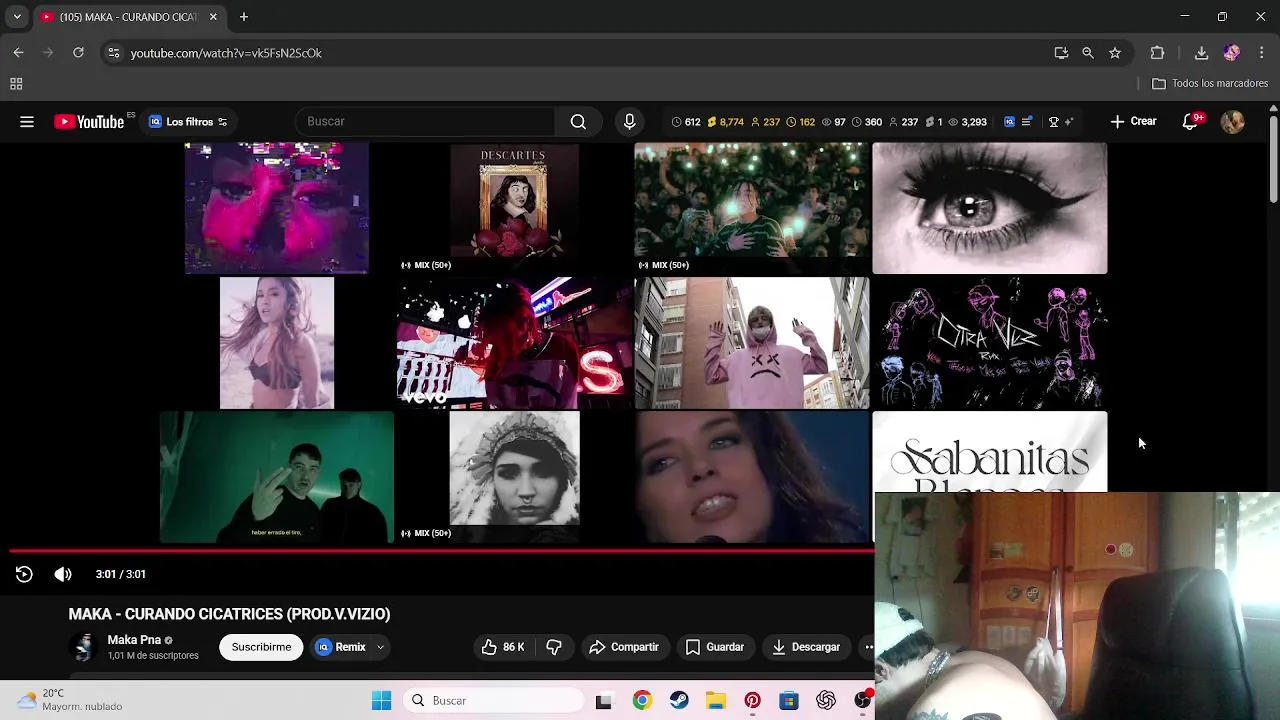The height and width of the screenshot is (720, 1280).
Task: Expand the Remix dropdown arrow
Action: [x=380, y=647]
